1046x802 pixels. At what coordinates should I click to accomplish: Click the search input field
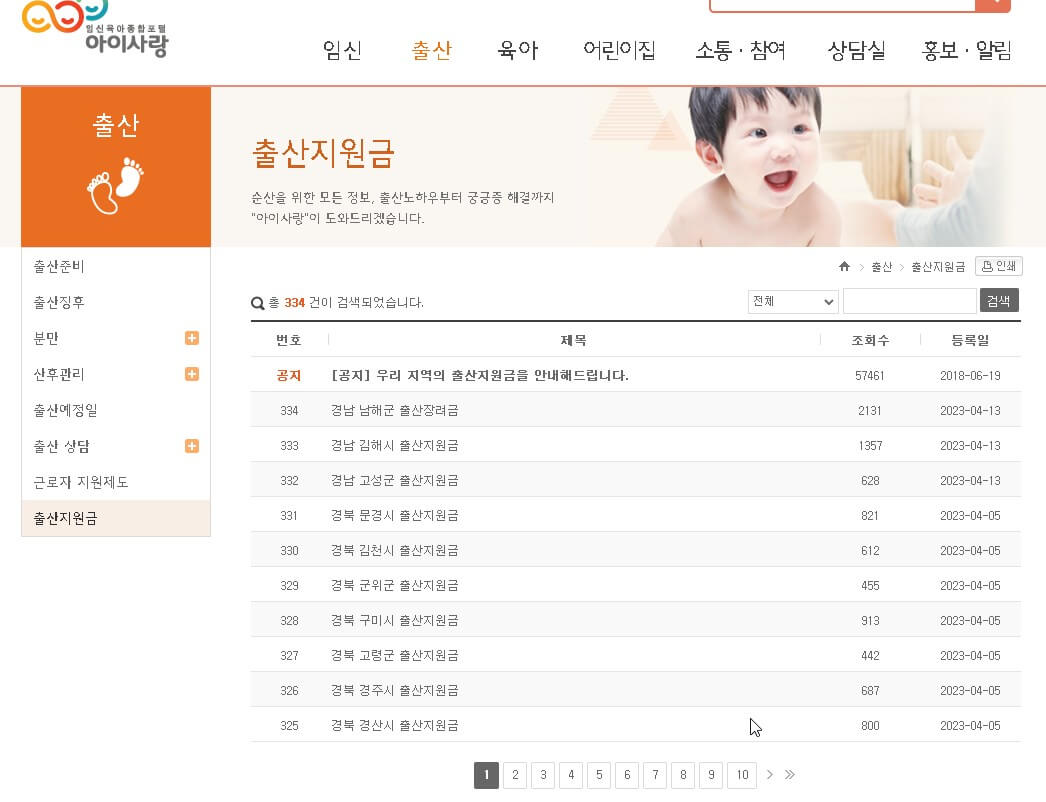coord(908,300)
